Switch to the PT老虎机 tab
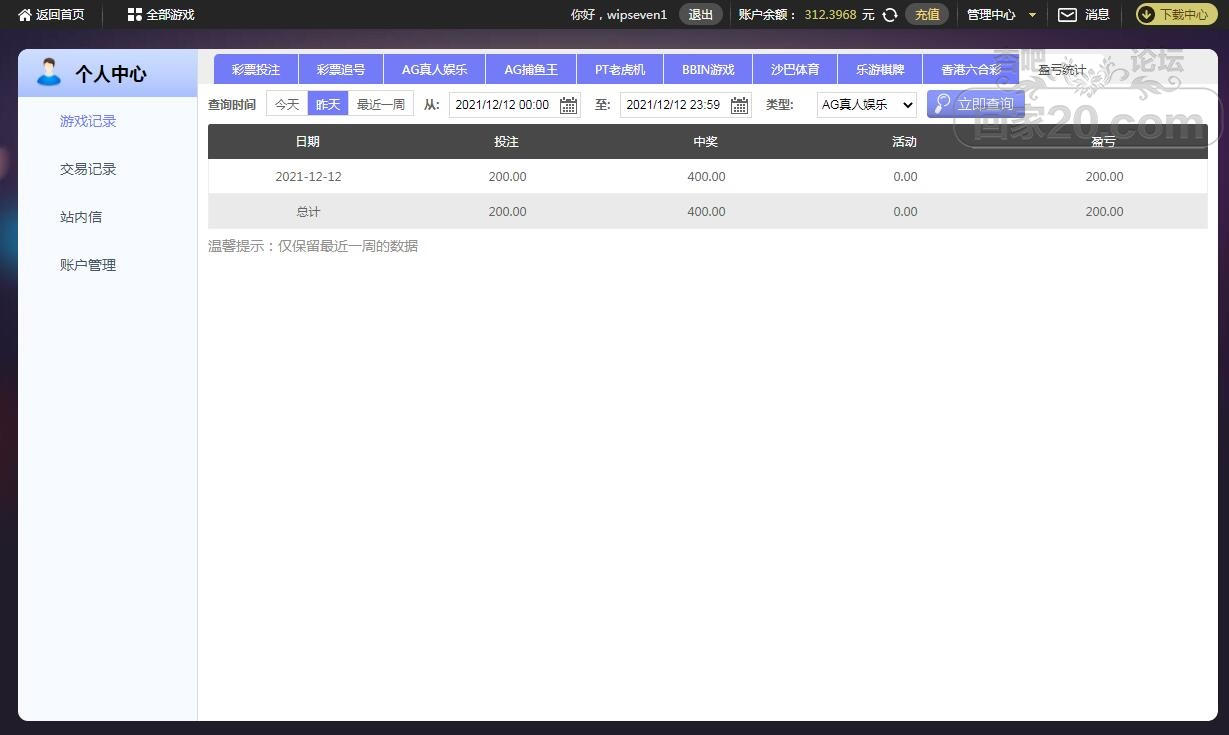The image size is (1229, 735). point(620,69)
